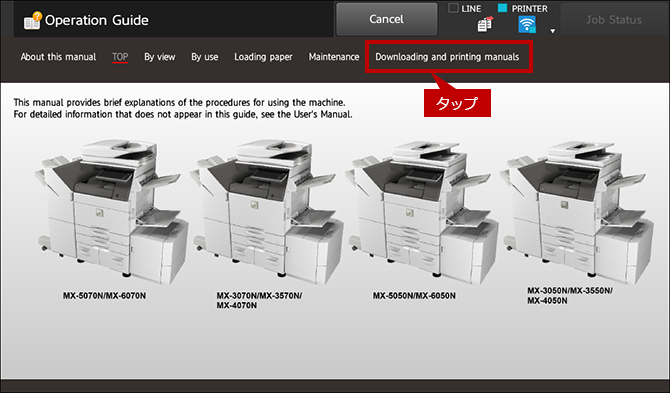Click the MX-5070N/MX-6070N model label
This screenshot has width=670, height=393.
(x=104, y=296)
